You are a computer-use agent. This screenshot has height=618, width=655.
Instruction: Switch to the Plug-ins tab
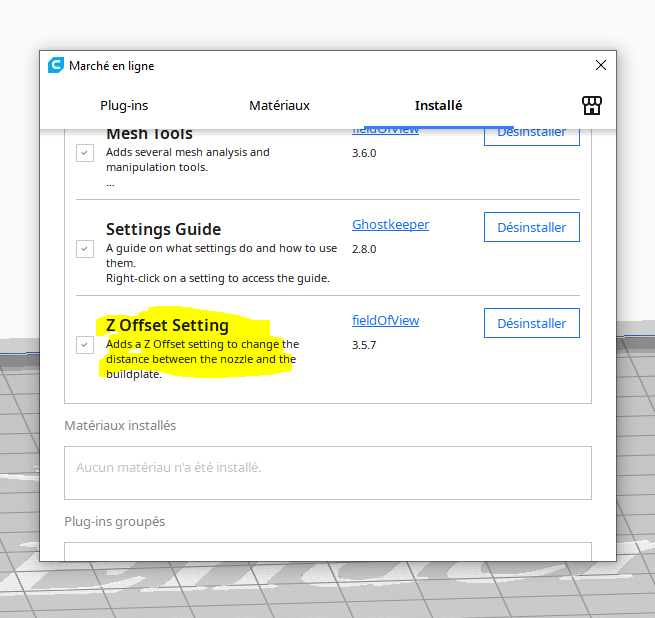point(124,106)
